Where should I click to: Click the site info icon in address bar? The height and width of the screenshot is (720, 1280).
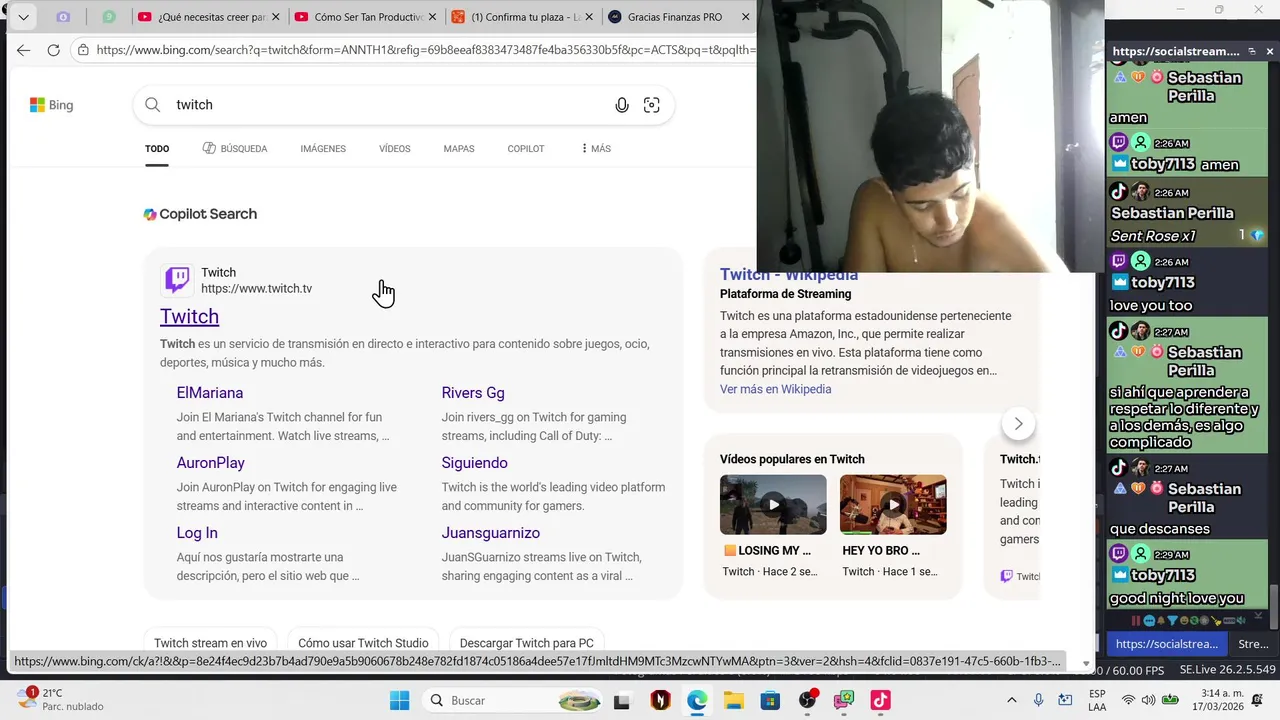click(x=83, y=50)
